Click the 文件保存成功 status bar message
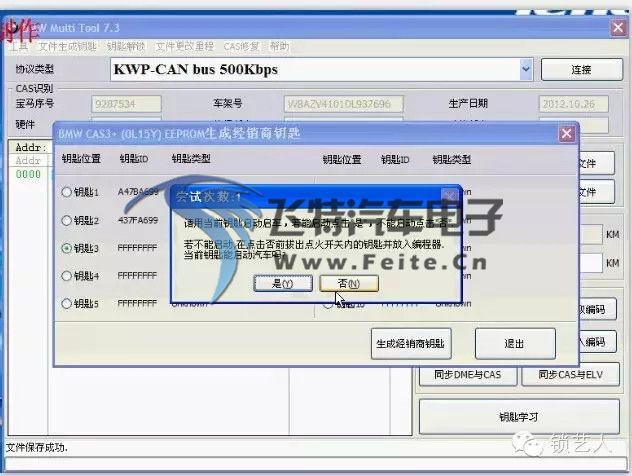This screenshot has width=632, height=476. click(x=37, y=447)
